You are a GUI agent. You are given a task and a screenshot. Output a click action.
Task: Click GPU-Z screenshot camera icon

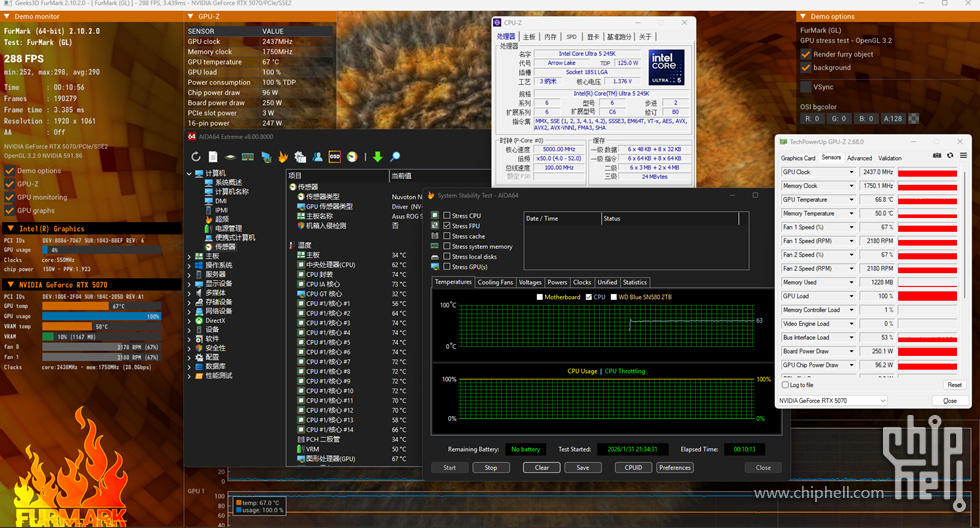[937, 156]
